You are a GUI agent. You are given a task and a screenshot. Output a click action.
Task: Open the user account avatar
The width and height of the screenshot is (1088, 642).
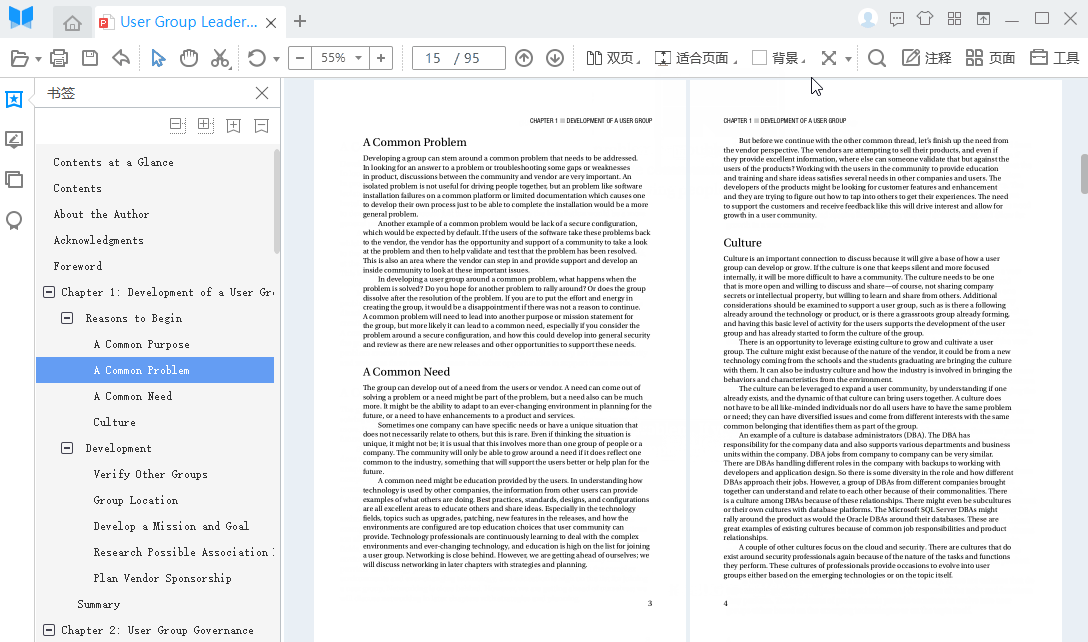pos(867,19)
